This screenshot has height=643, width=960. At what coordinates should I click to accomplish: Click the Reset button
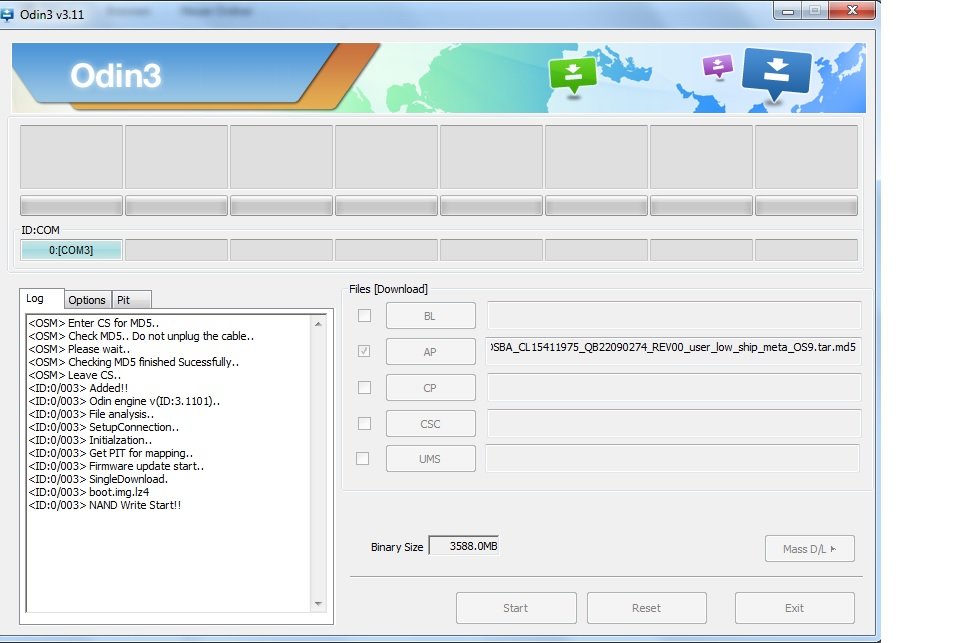[647, 608]
